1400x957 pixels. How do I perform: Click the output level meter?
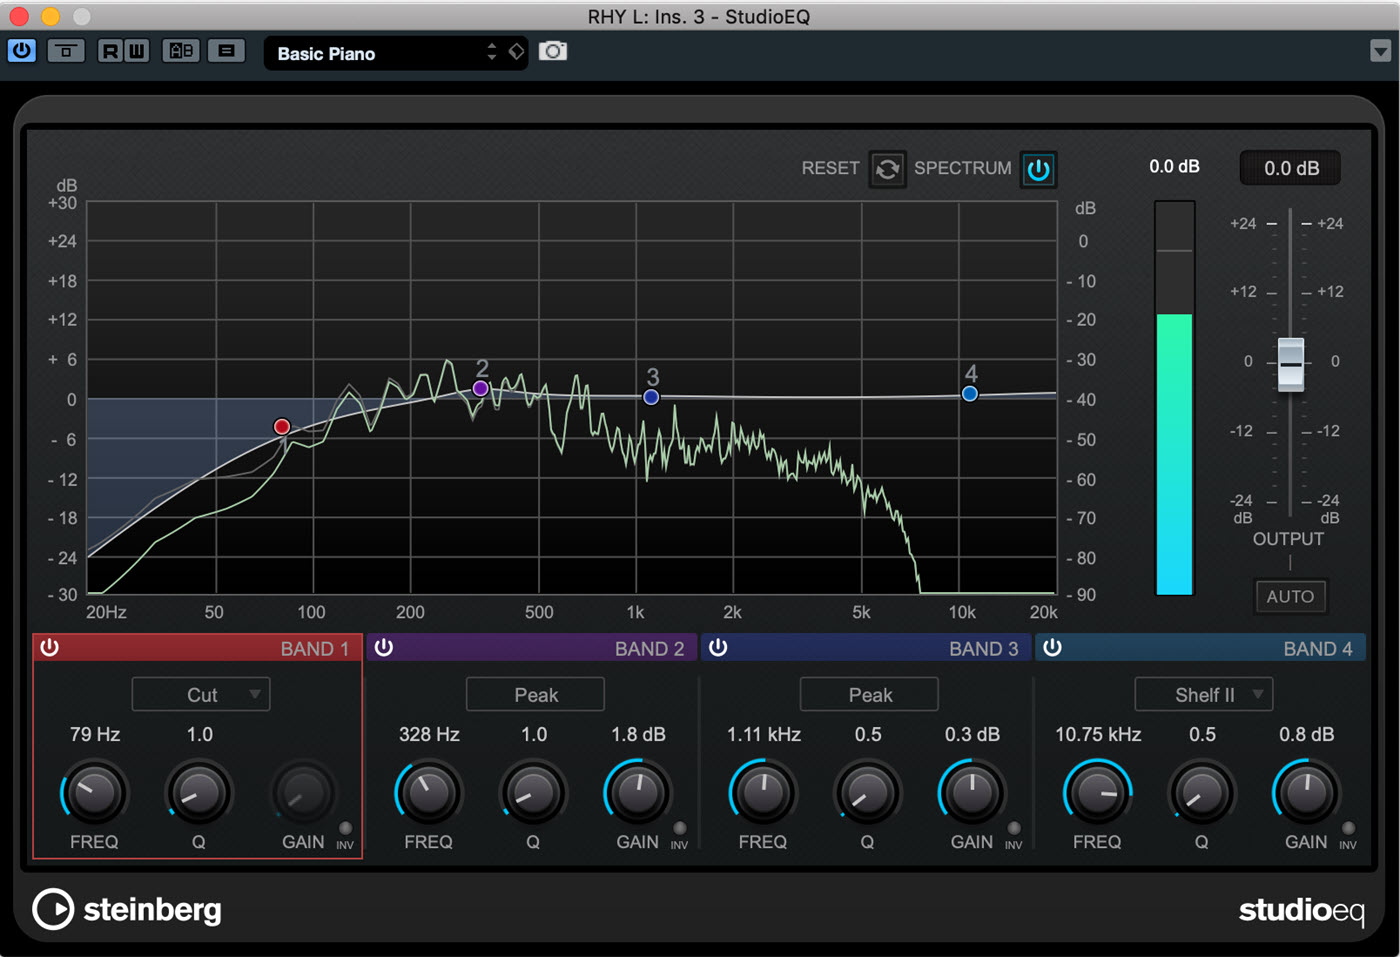pyautogui.click(x=1174, y=398)
